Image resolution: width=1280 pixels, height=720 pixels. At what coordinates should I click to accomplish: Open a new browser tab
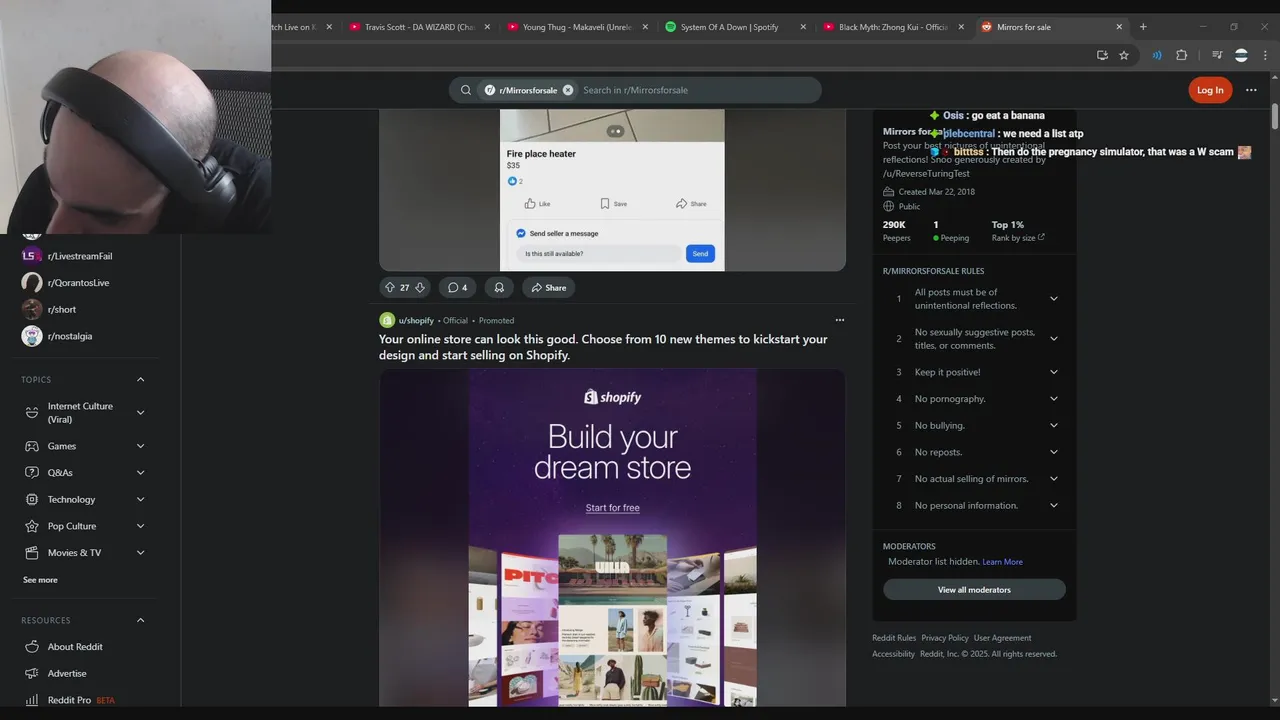1143,27
